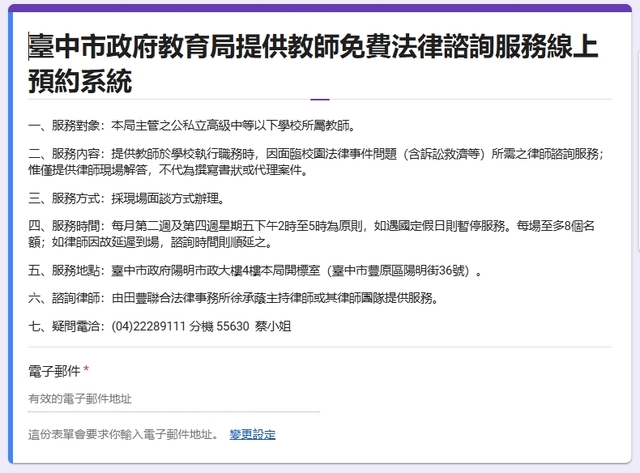
Task: Click the red required asterisk beside 電子郵件
Action: coord(86,370)
